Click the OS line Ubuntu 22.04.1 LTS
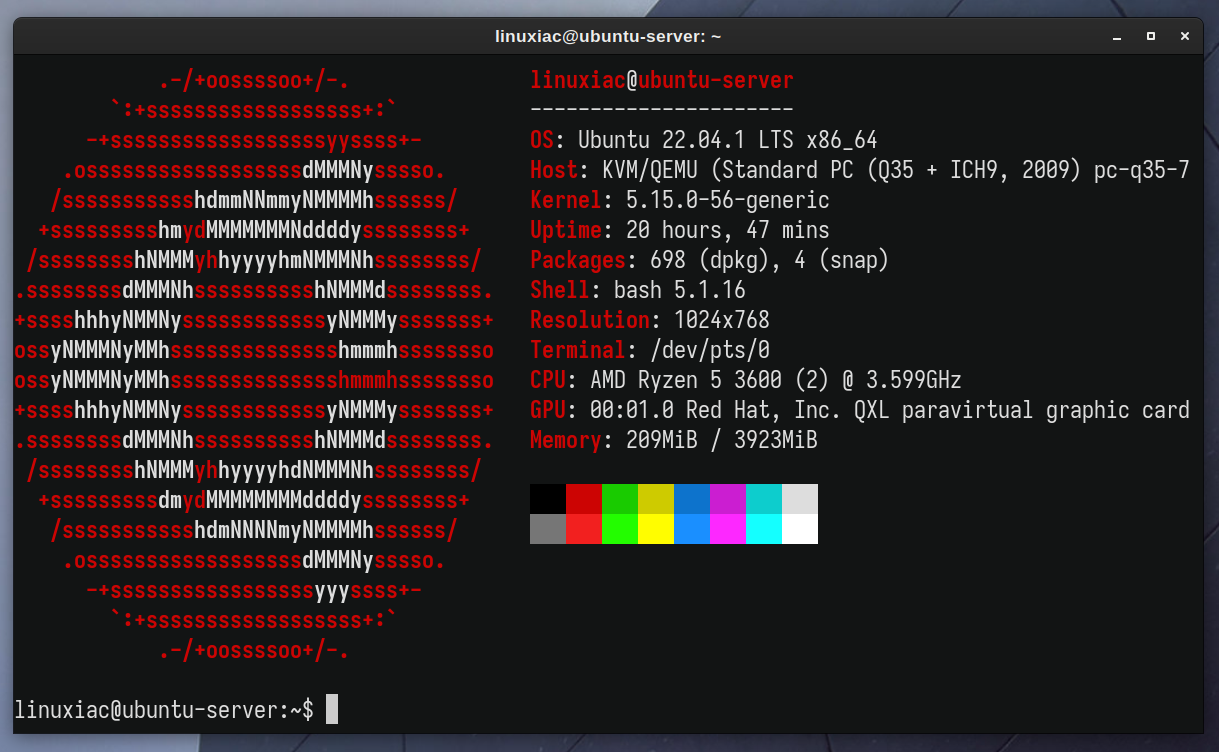 [x=704, y=140]
